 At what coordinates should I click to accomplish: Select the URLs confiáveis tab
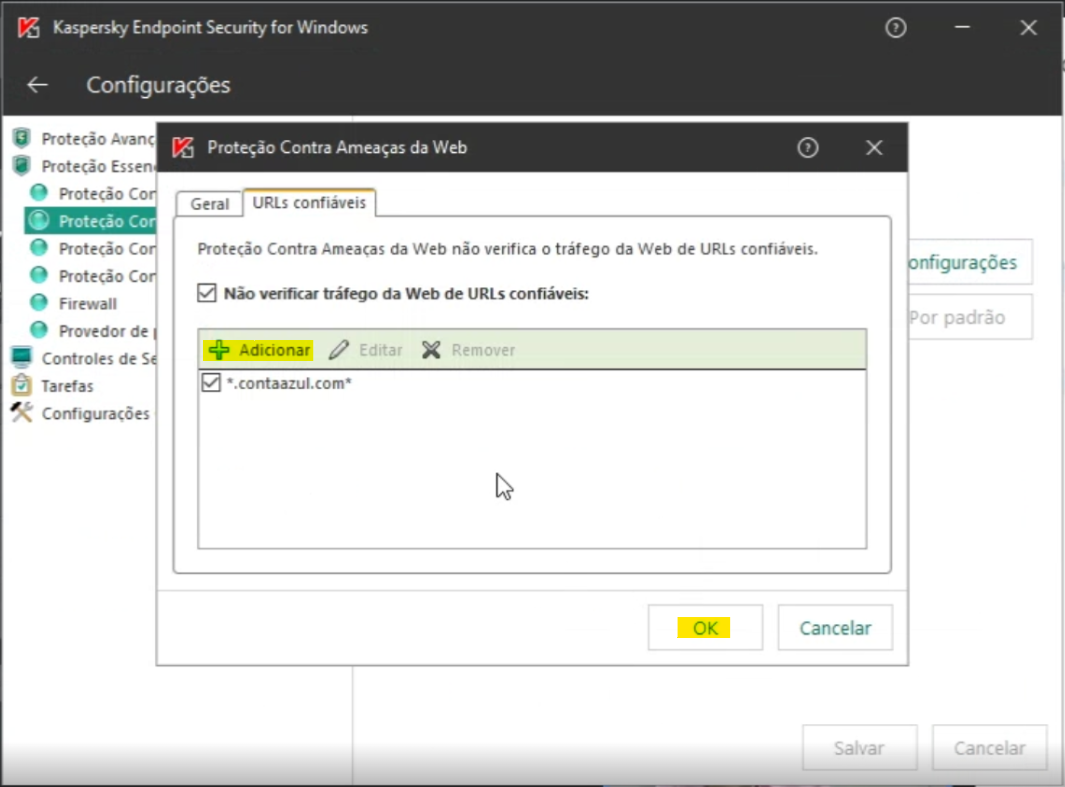(x=309, y=202)
